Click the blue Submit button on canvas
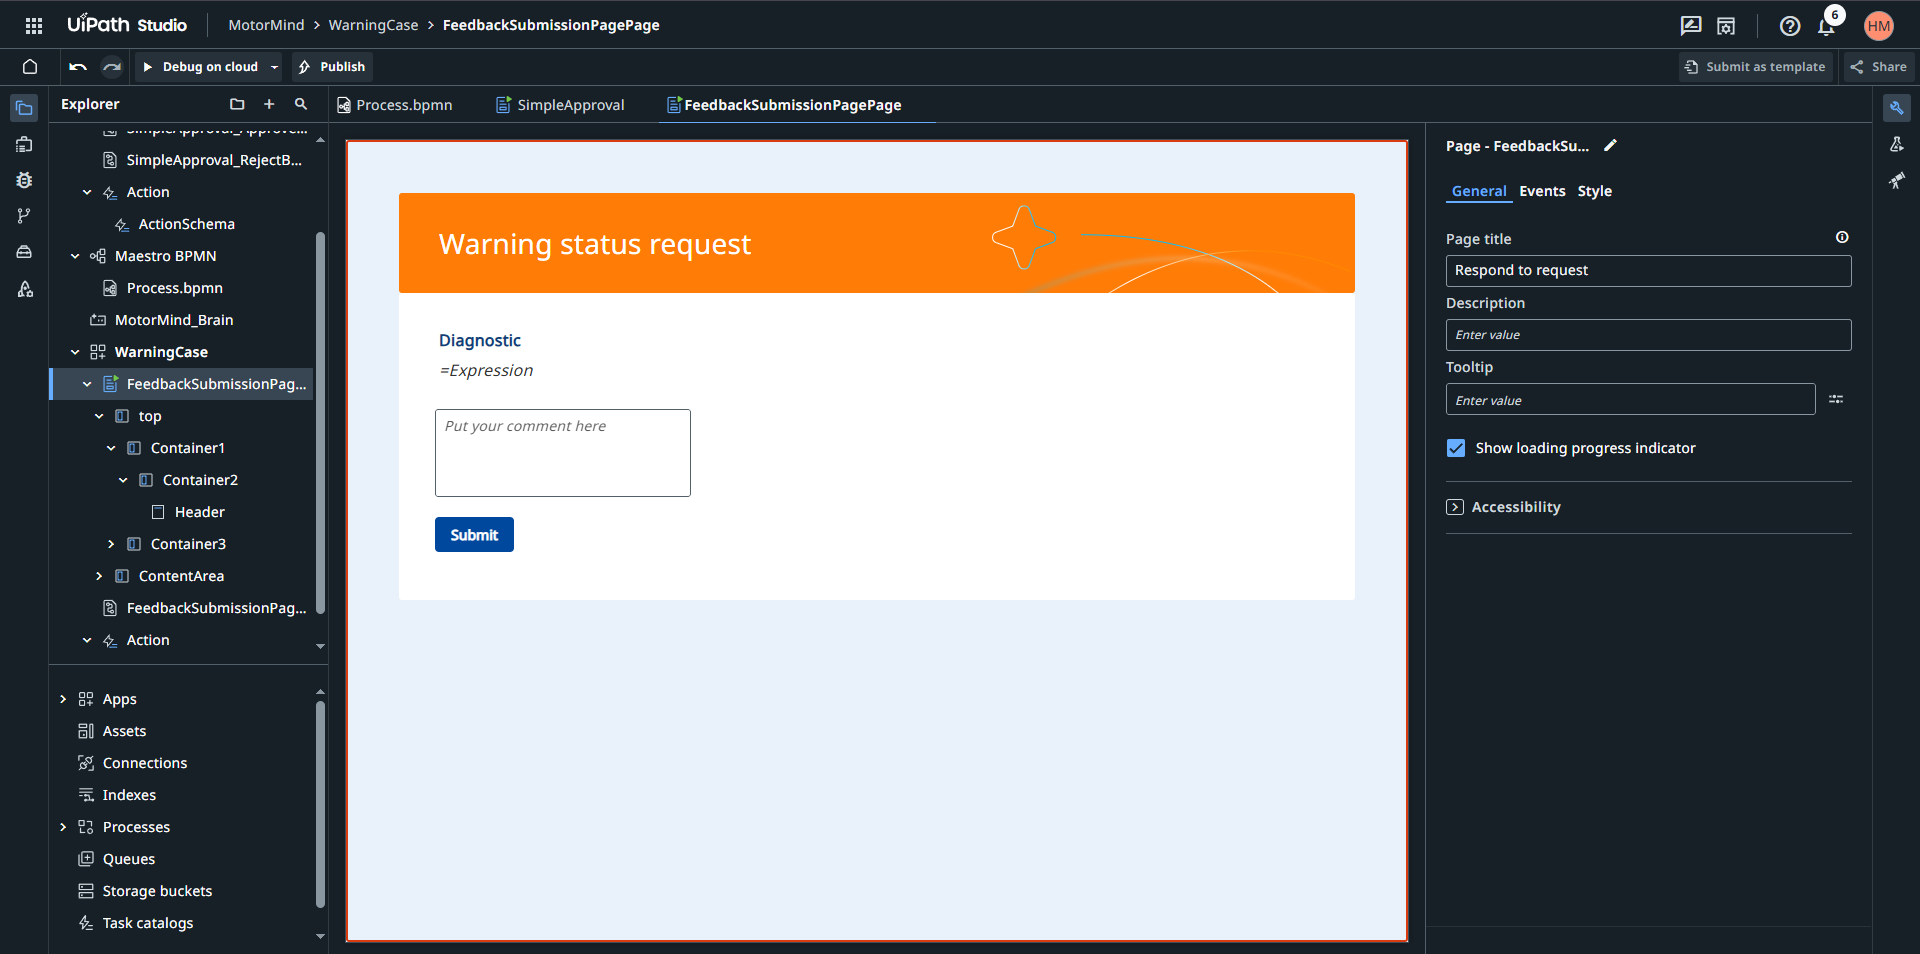 click(x=474, y=535)
